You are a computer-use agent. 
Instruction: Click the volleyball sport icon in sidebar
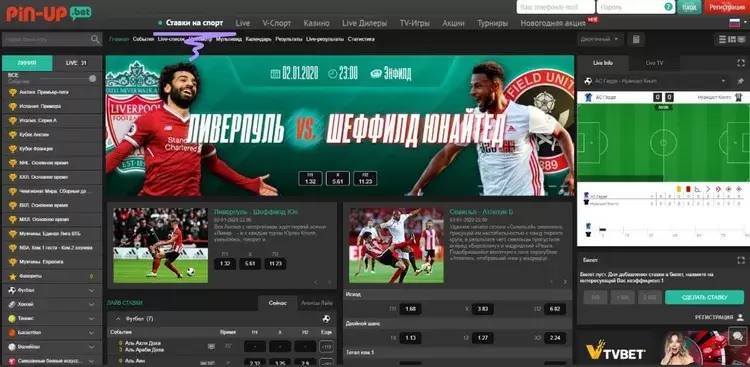point(12,346)
